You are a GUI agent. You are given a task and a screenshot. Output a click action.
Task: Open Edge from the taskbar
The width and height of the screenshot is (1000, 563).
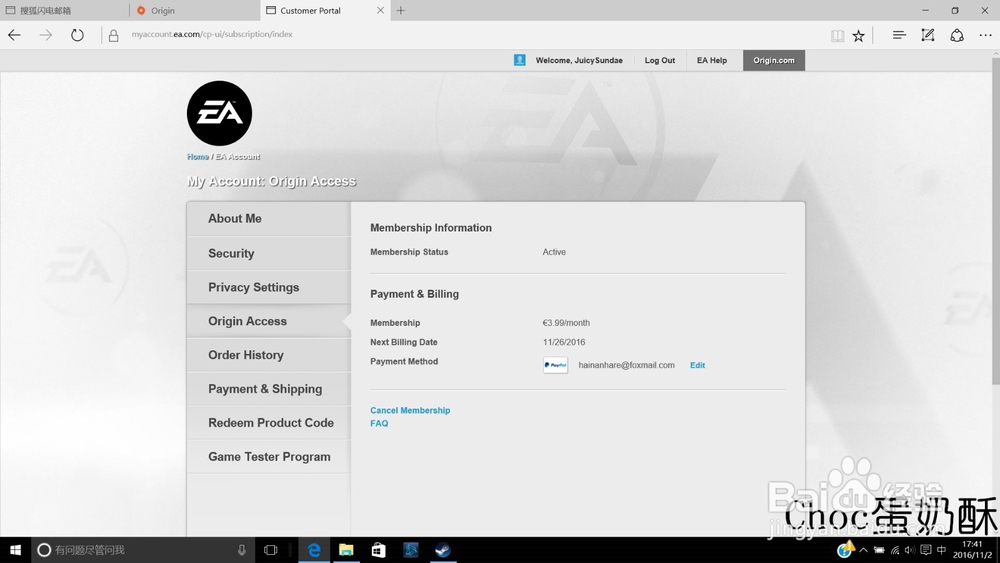click(x=314, y=550)
